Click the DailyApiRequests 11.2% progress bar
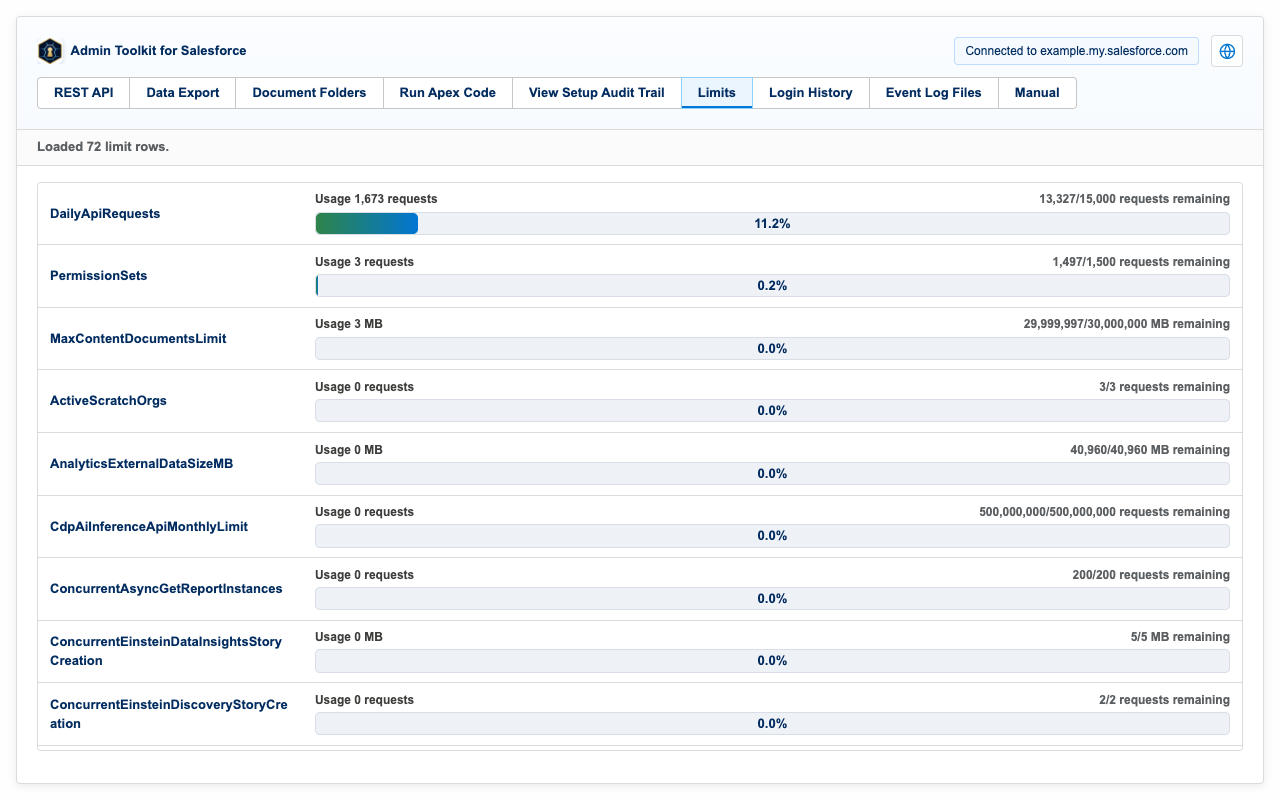 (772, 224)
